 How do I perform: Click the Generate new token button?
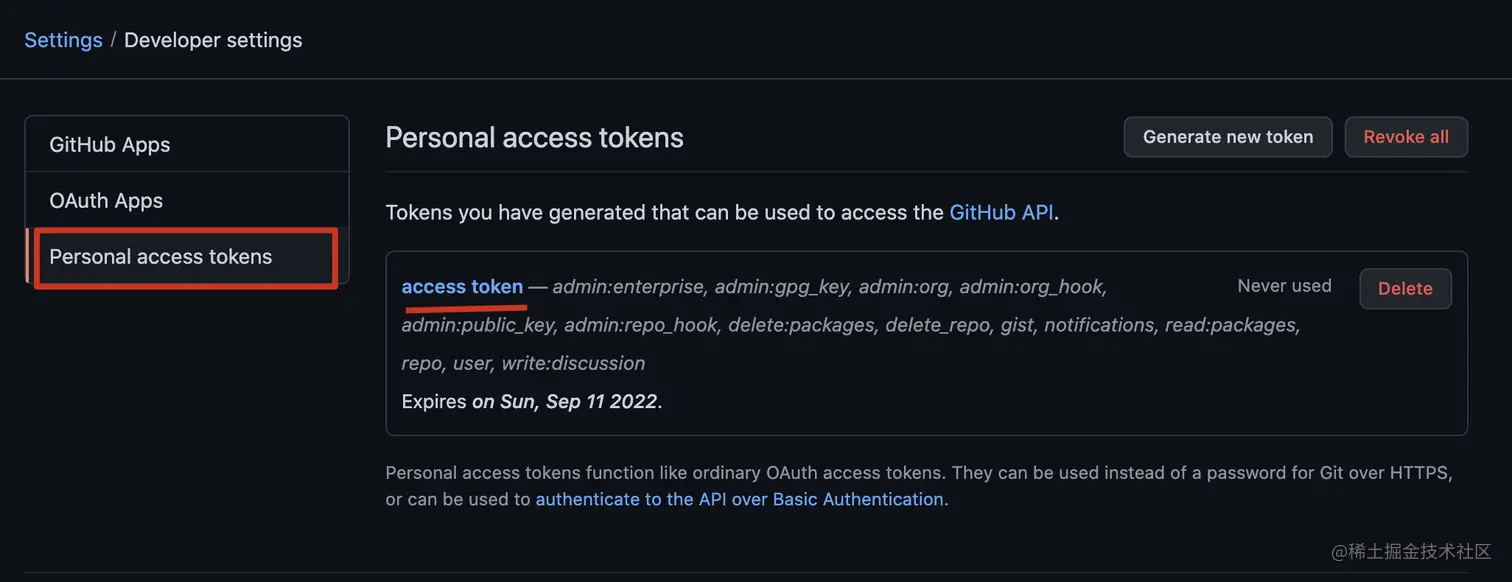(1228, 137)
